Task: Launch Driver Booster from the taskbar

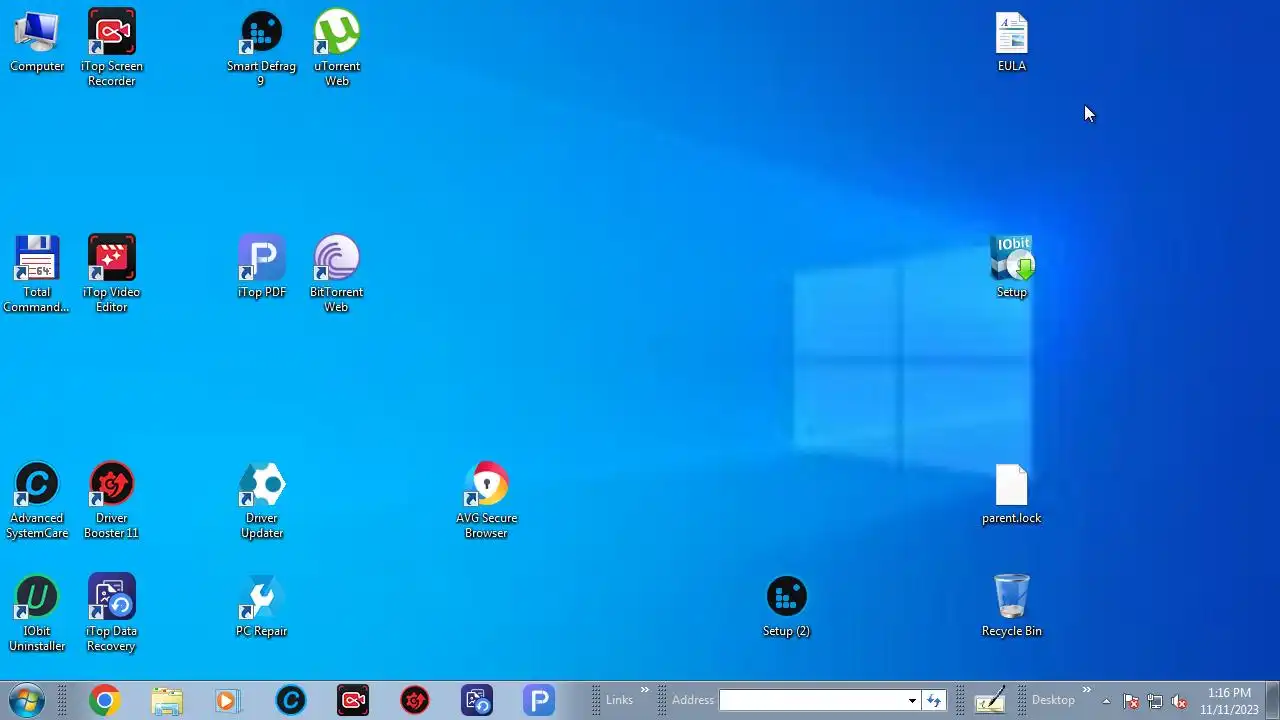Action: click(x=415, y=700)
